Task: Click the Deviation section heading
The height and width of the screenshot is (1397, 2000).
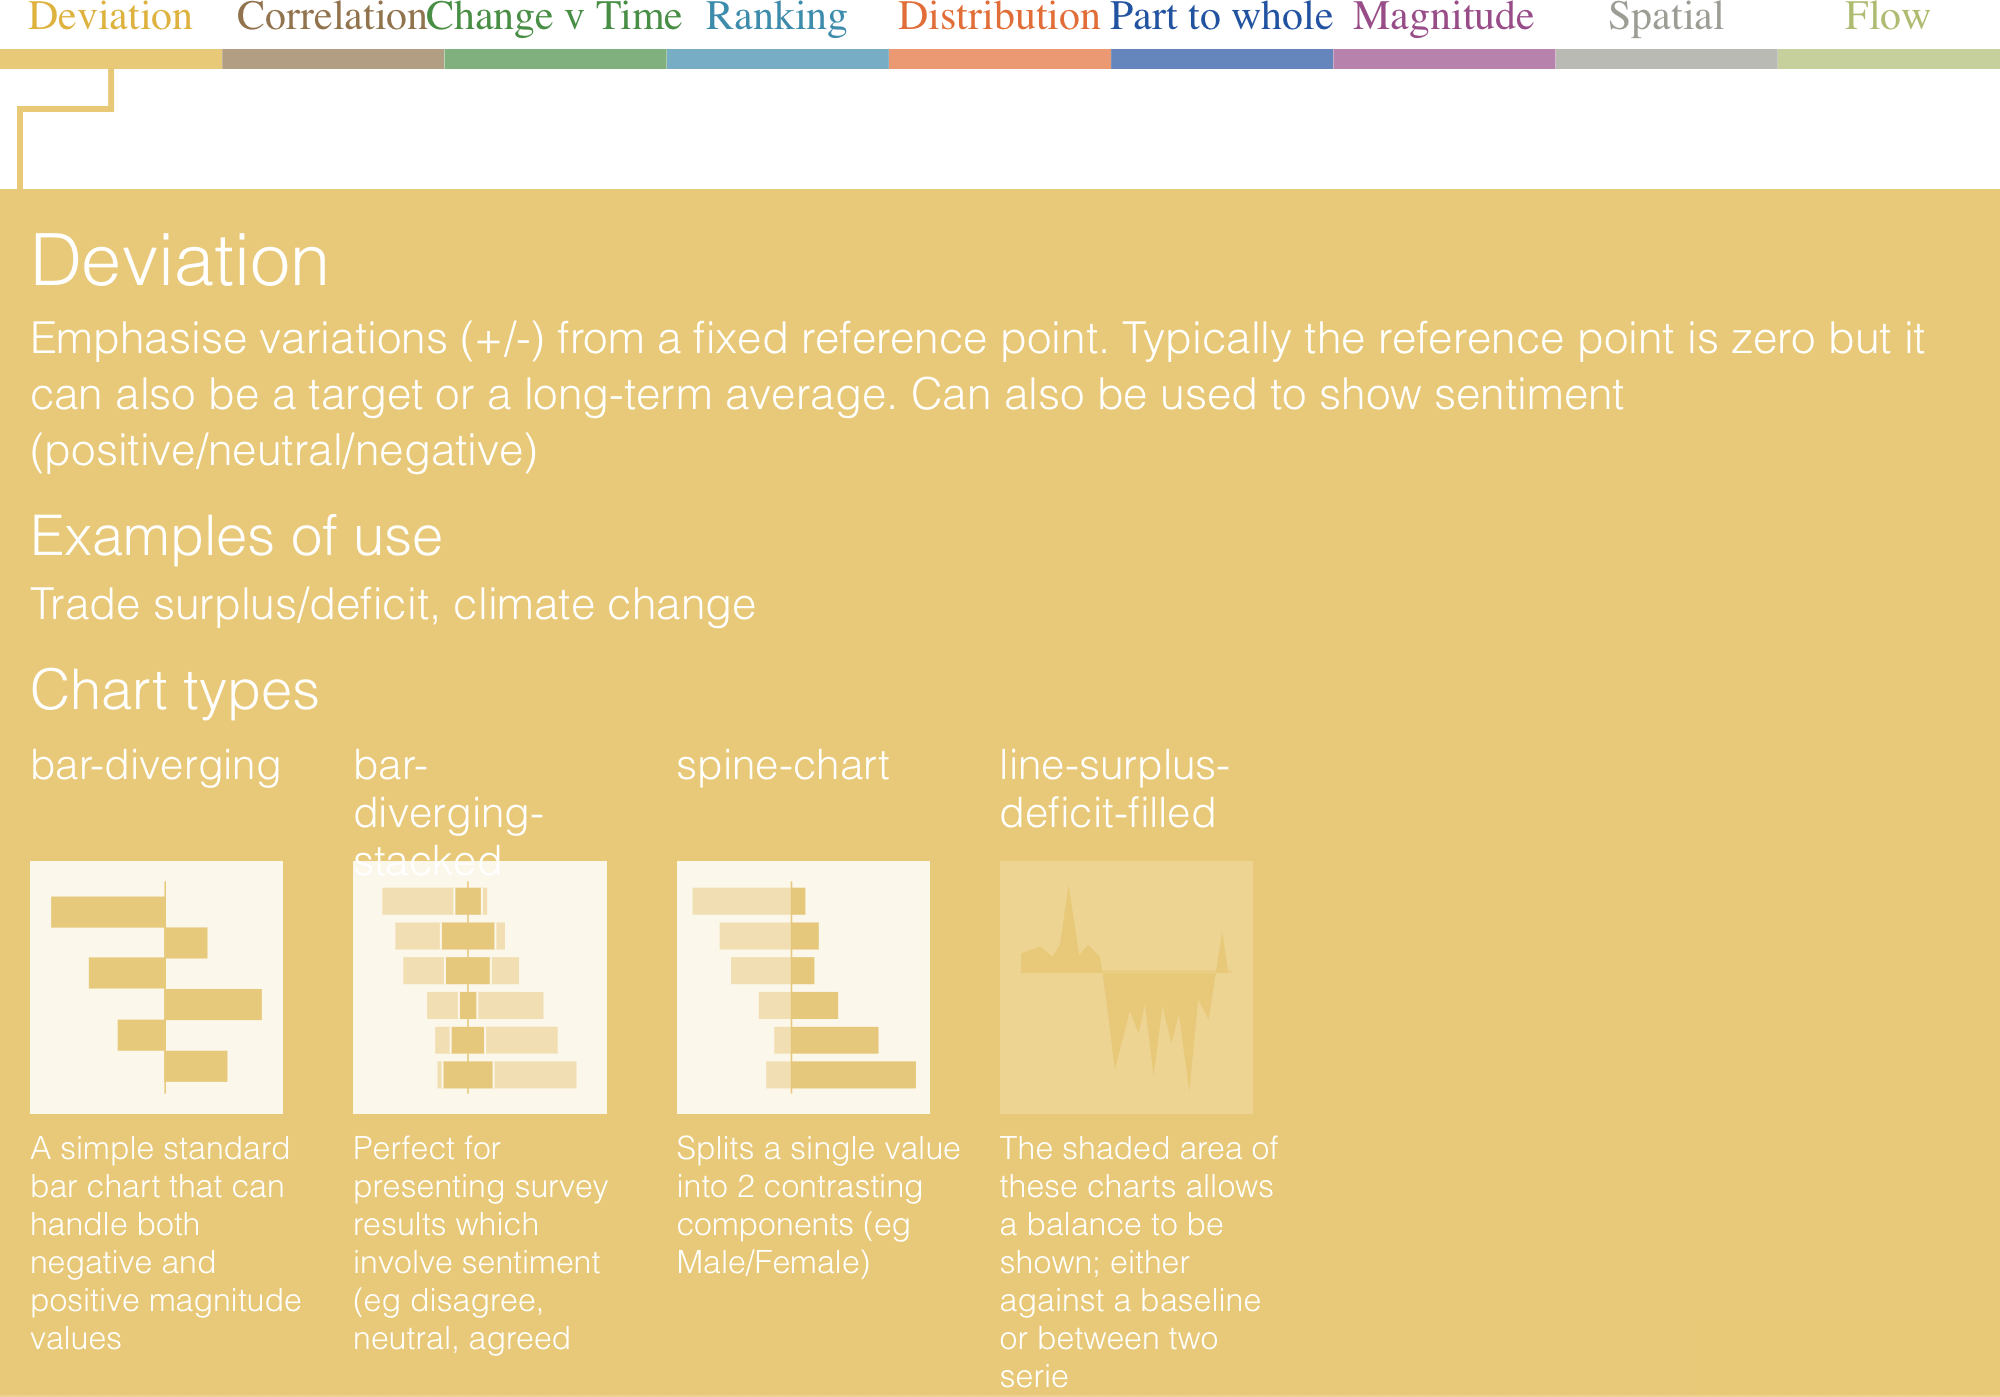Action: 180,262
